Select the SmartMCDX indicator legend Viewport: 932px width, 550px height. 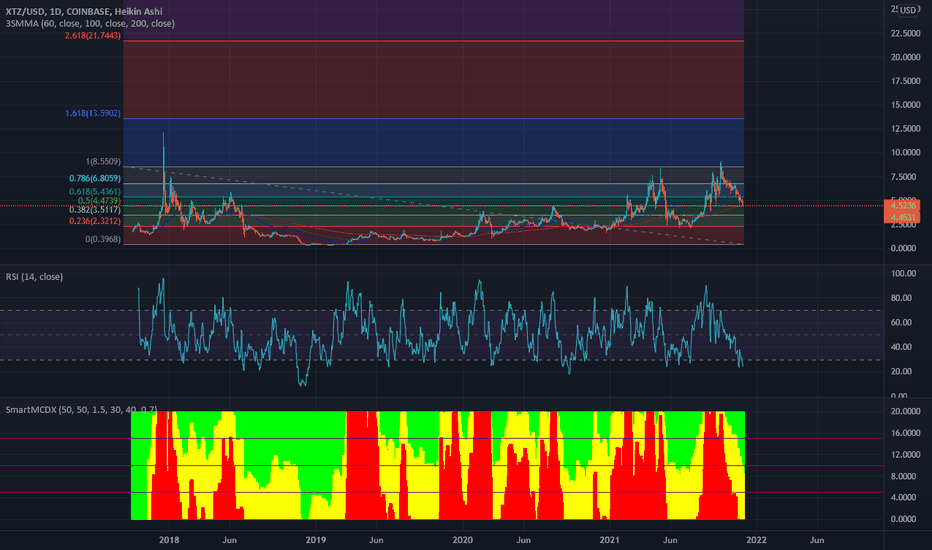(x=81, y=410)
